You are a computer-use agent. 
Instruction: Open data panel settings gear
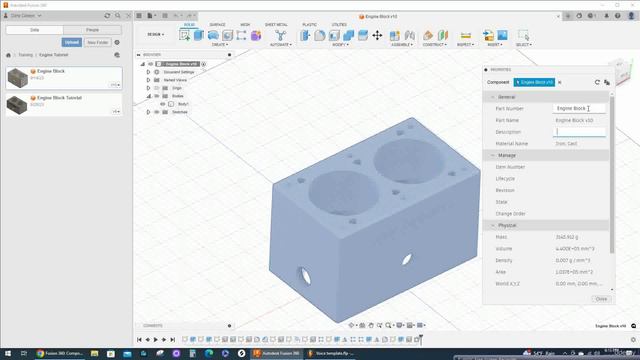(117, 42)
